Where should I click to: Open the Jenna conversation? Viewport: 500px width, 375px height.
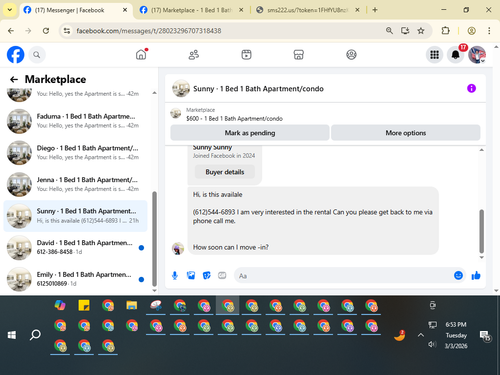(x=75, y=184)
